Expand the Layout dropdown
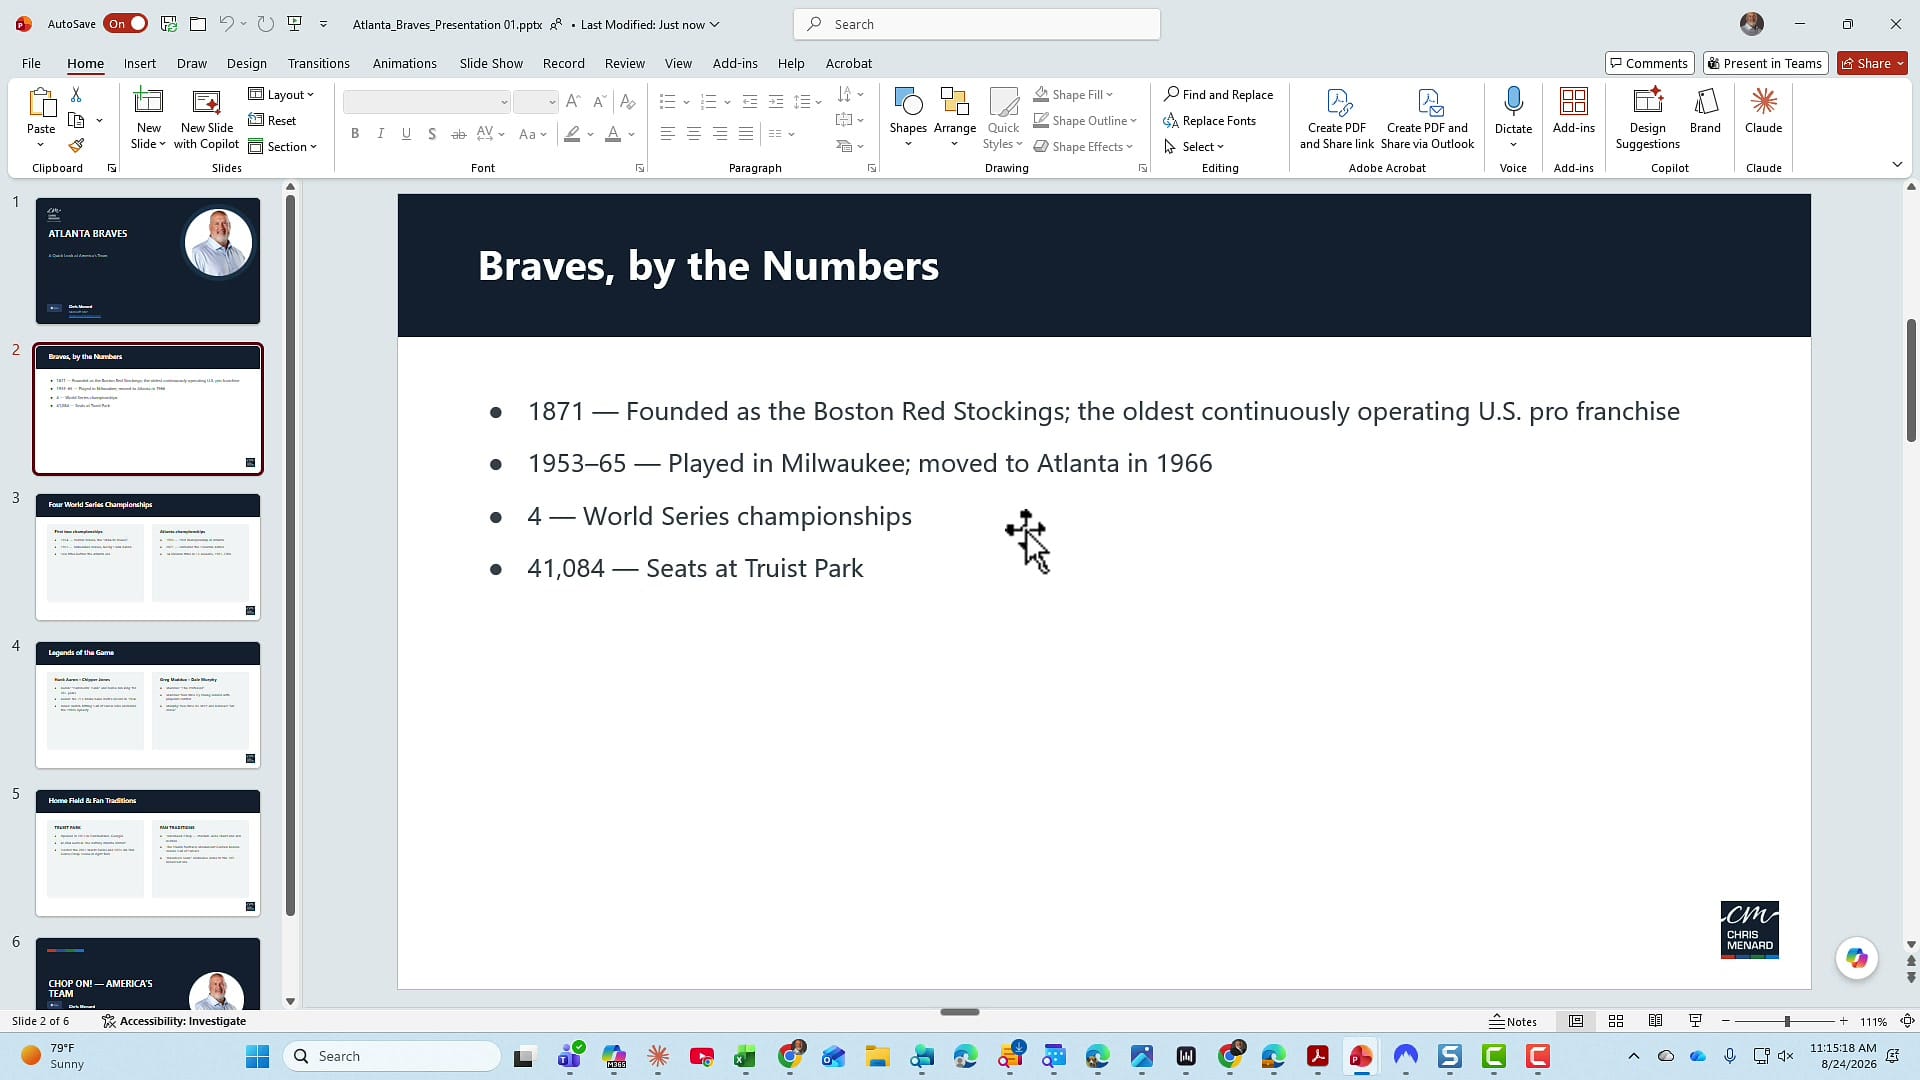 click(281, 94)
